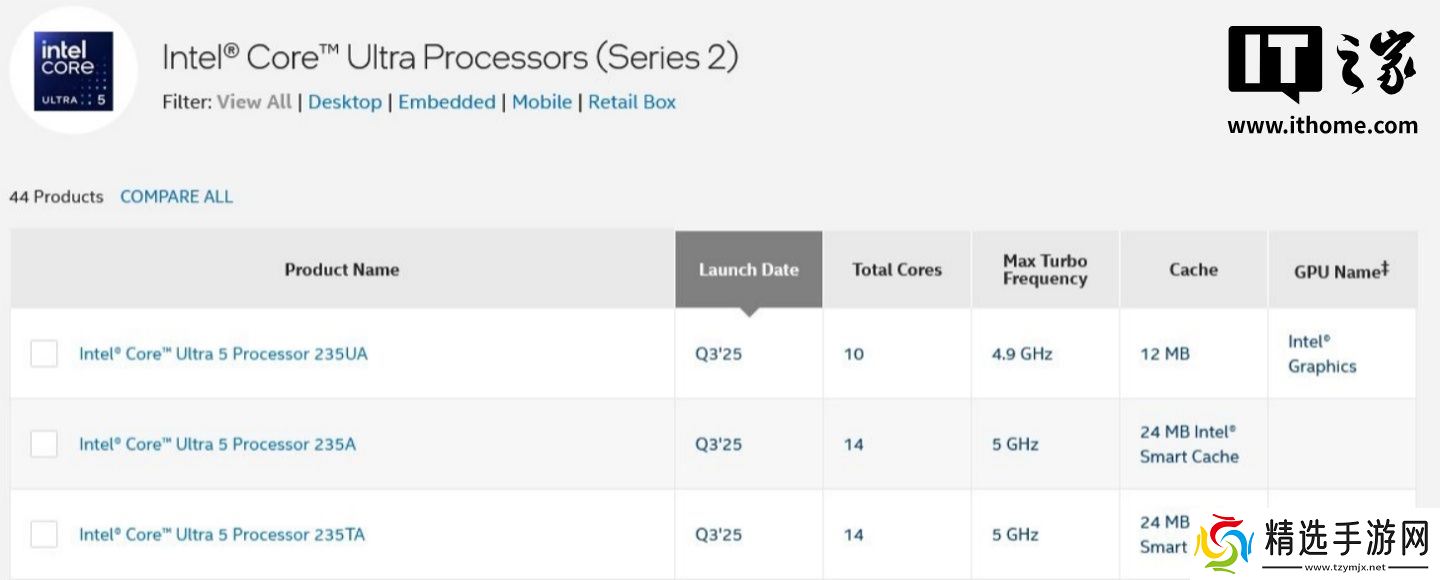The width and height of the screenshot is (1440, 580).
Task: Filter products by Desktop
Action: (345, 102)
